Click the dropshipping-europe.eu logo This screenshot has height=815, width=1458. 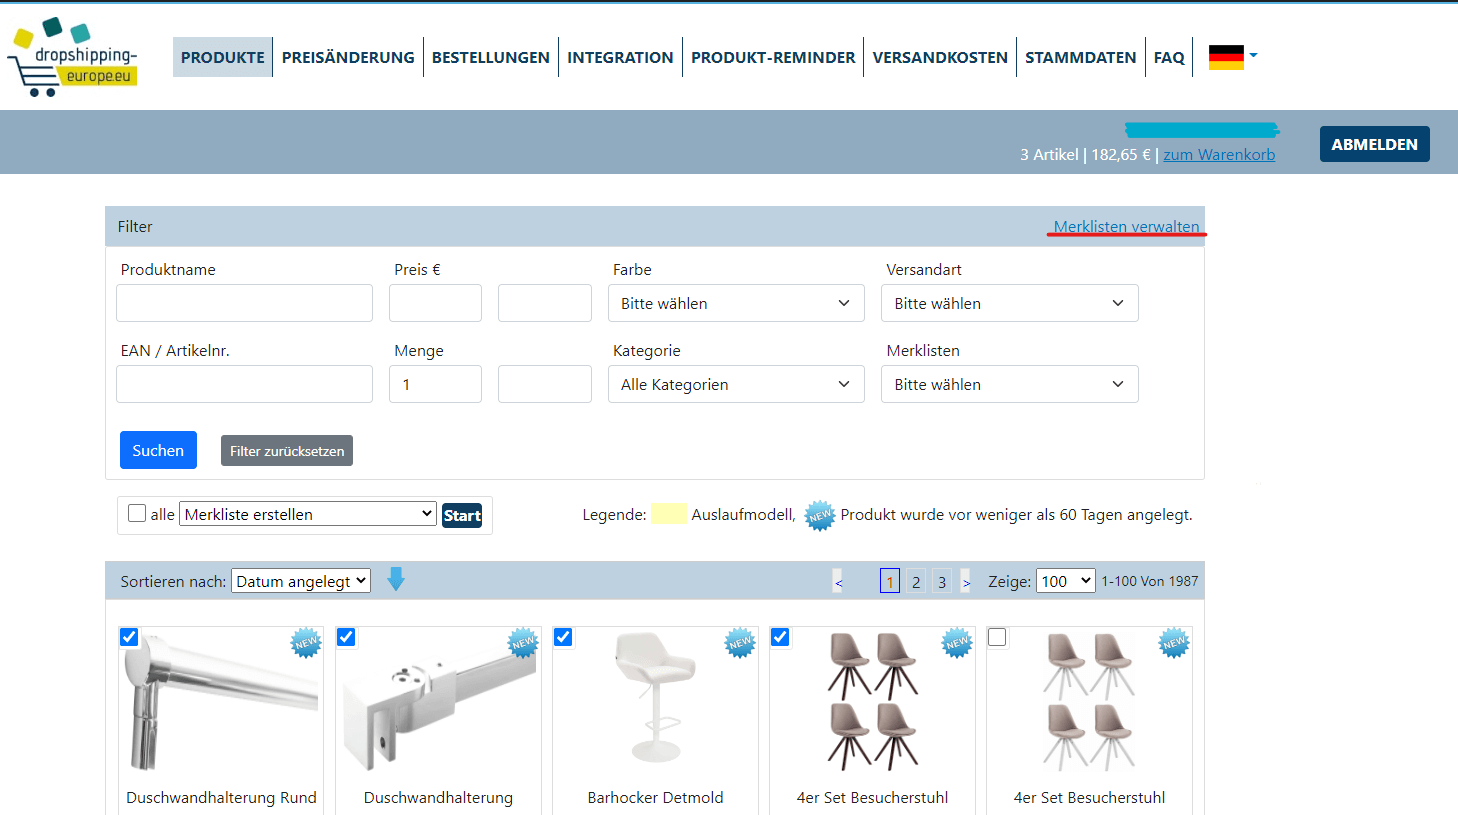tap(73, 57)
